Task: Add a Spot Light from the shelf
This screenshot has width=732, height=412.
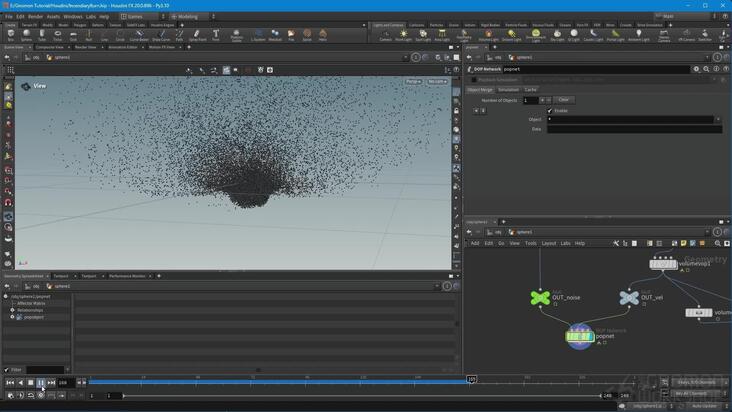Action: (x=423, y=35)
